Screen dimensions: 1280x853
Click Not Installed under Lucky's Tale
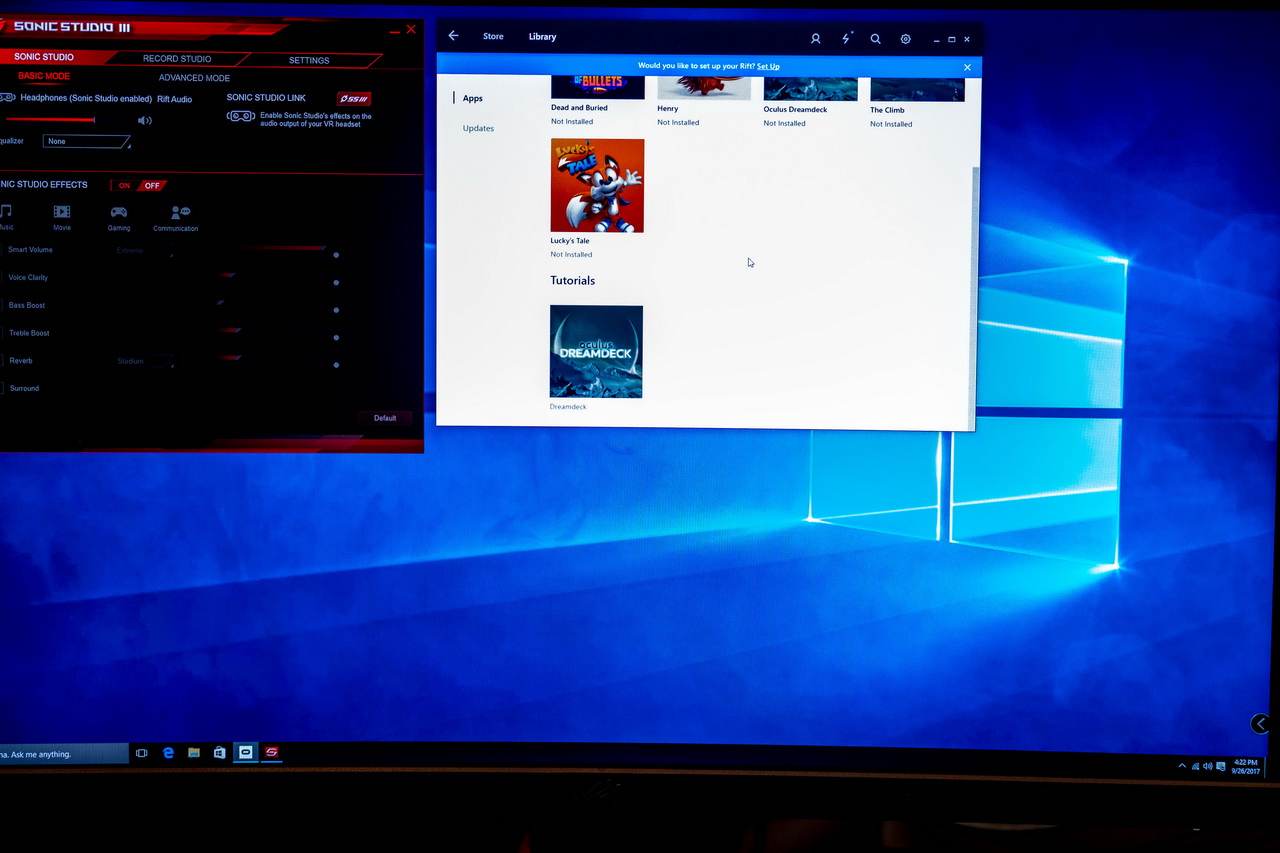tap(572, 255)
